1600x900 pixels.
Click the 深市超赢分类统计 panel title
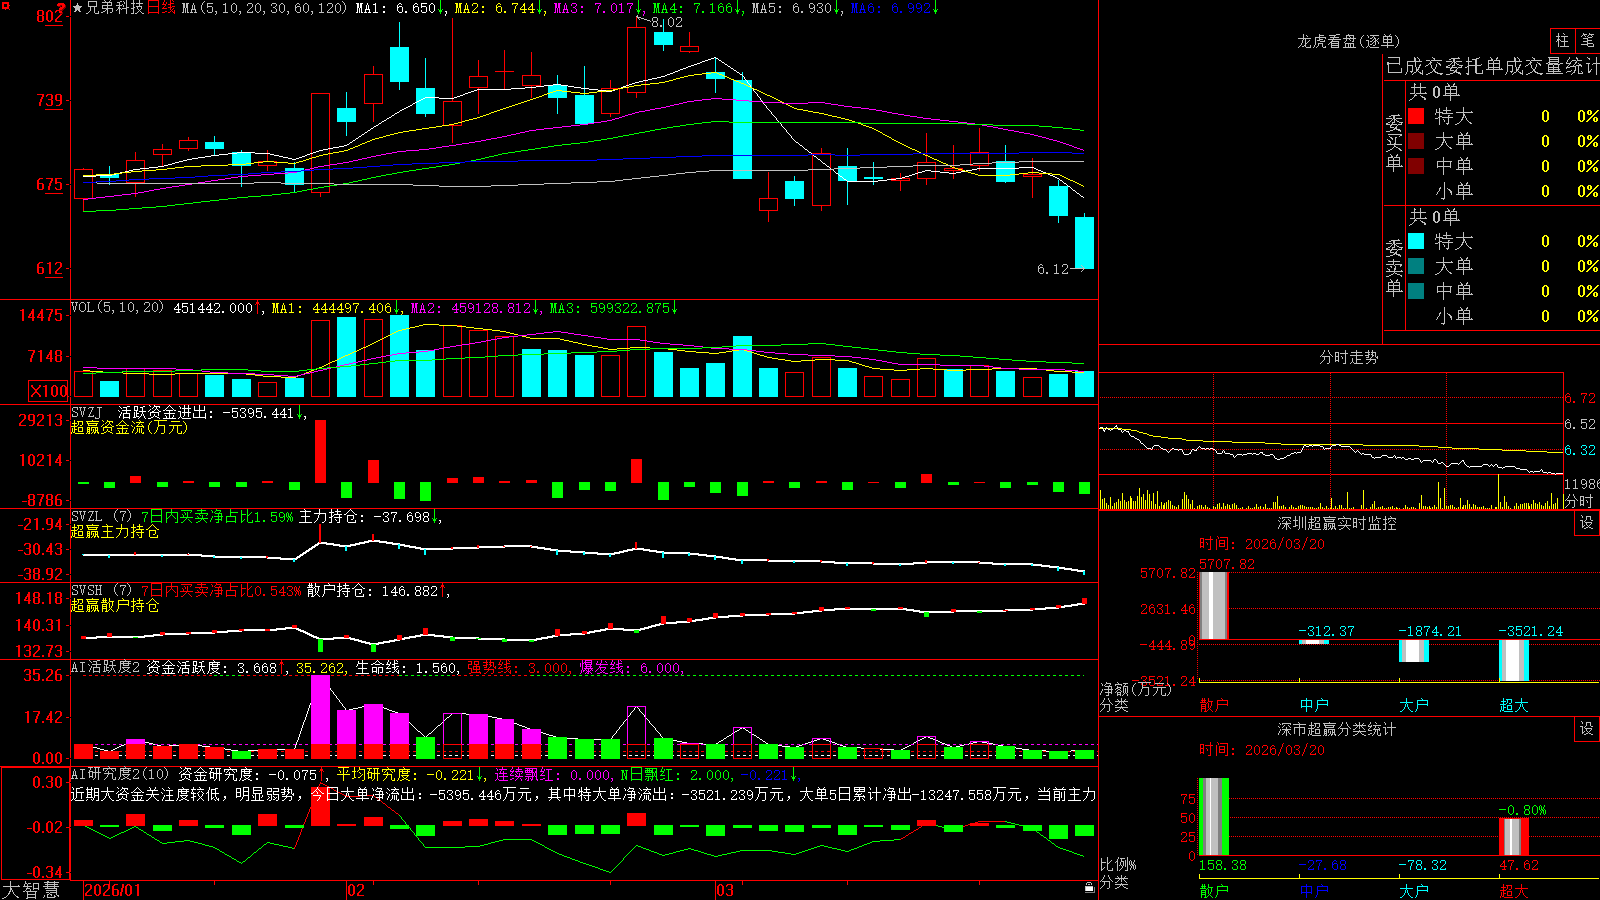(x=1337, y=729)
